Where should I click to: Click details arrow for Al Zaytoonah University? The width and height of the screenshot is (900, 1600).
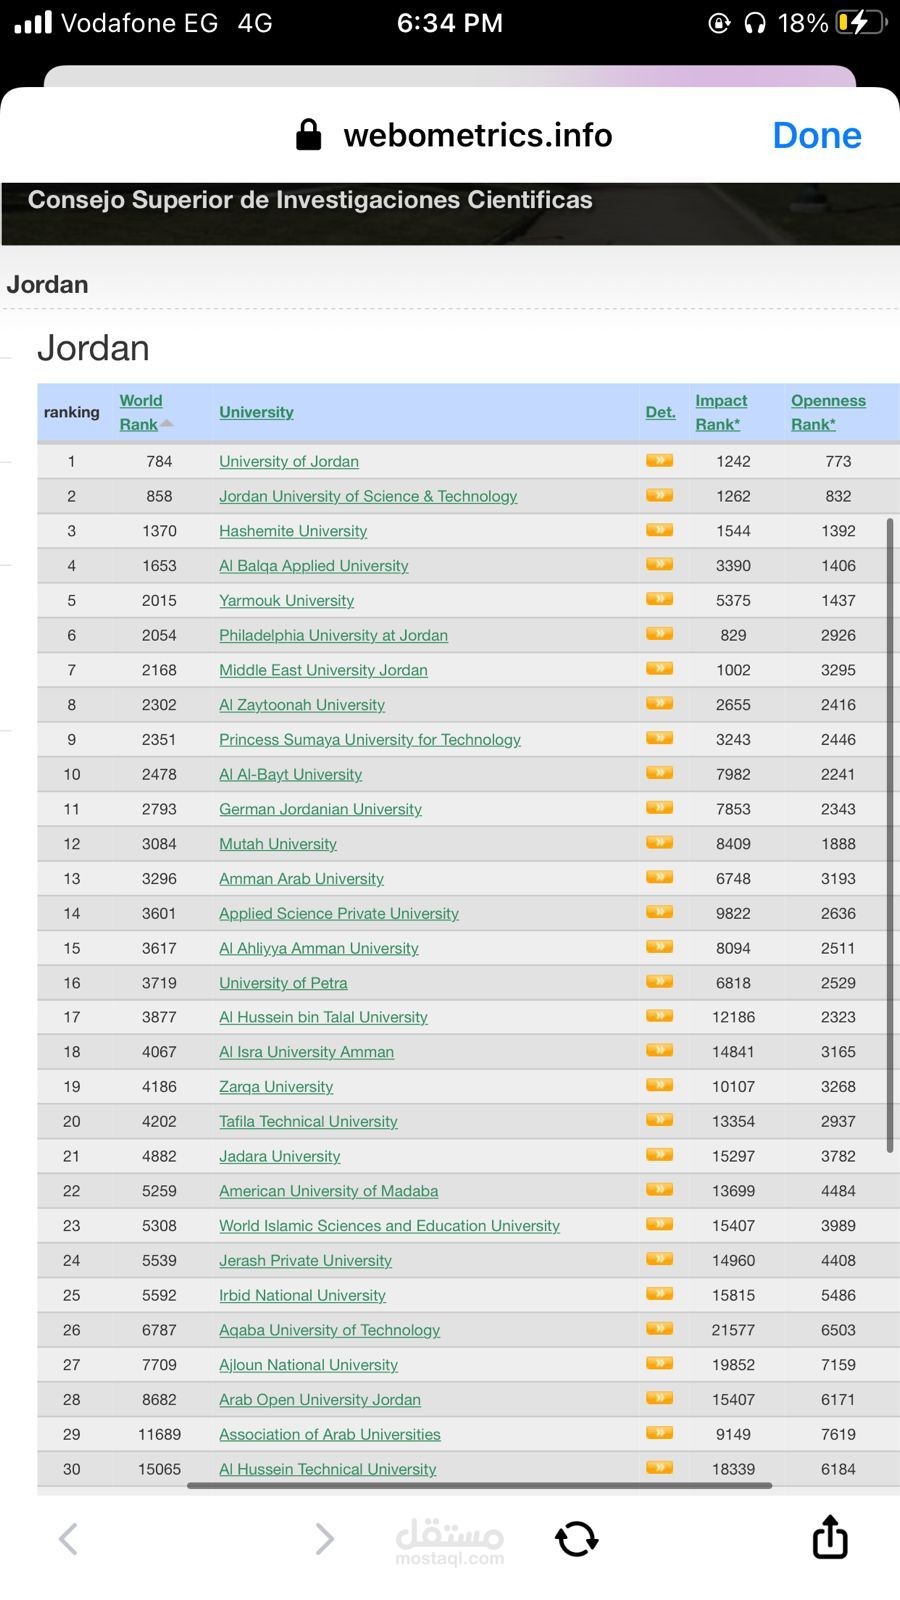(659, 703)
